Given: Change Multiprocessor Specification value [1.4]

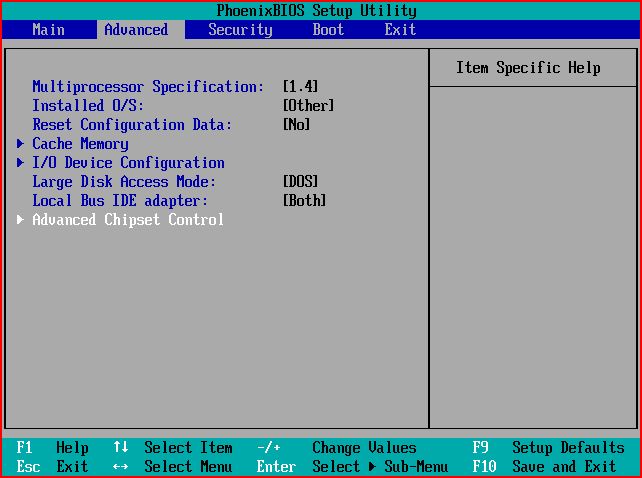Looking at the screenshot, I should click(x=301, y=86).
